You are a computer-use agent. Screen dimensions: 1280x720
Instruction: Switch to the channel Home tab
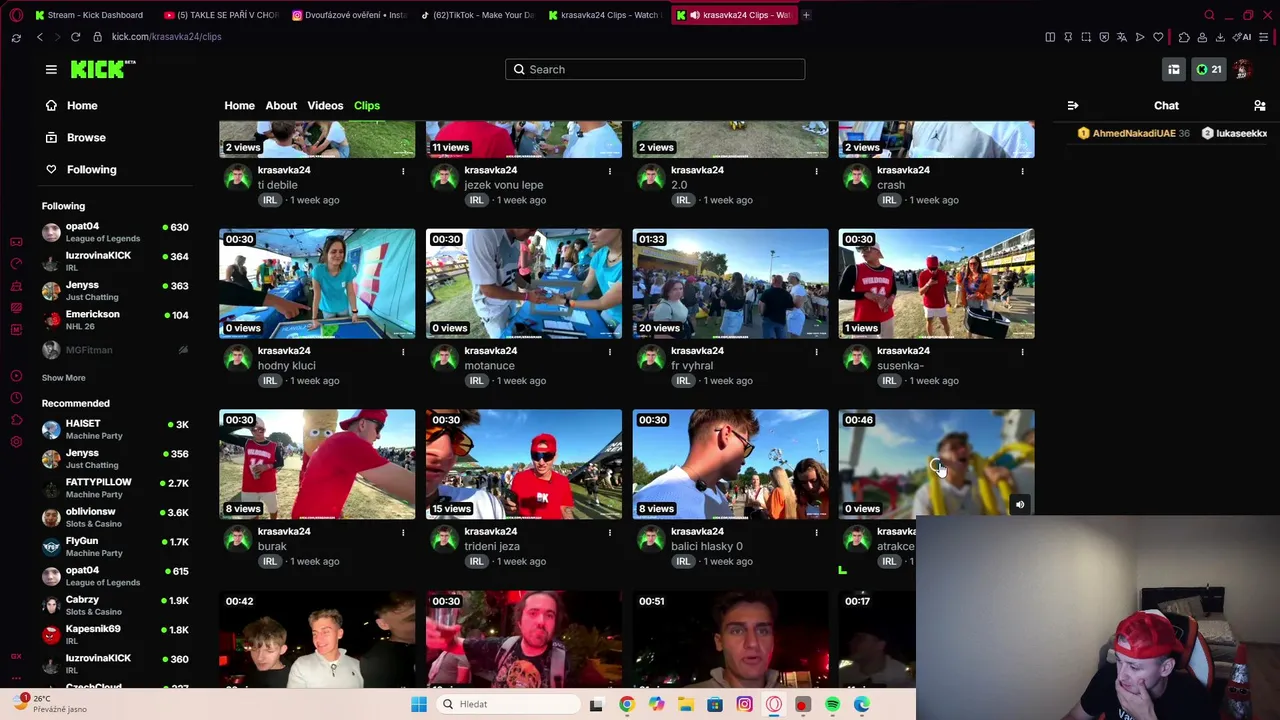pyautogui.click(x=239, y=105)
